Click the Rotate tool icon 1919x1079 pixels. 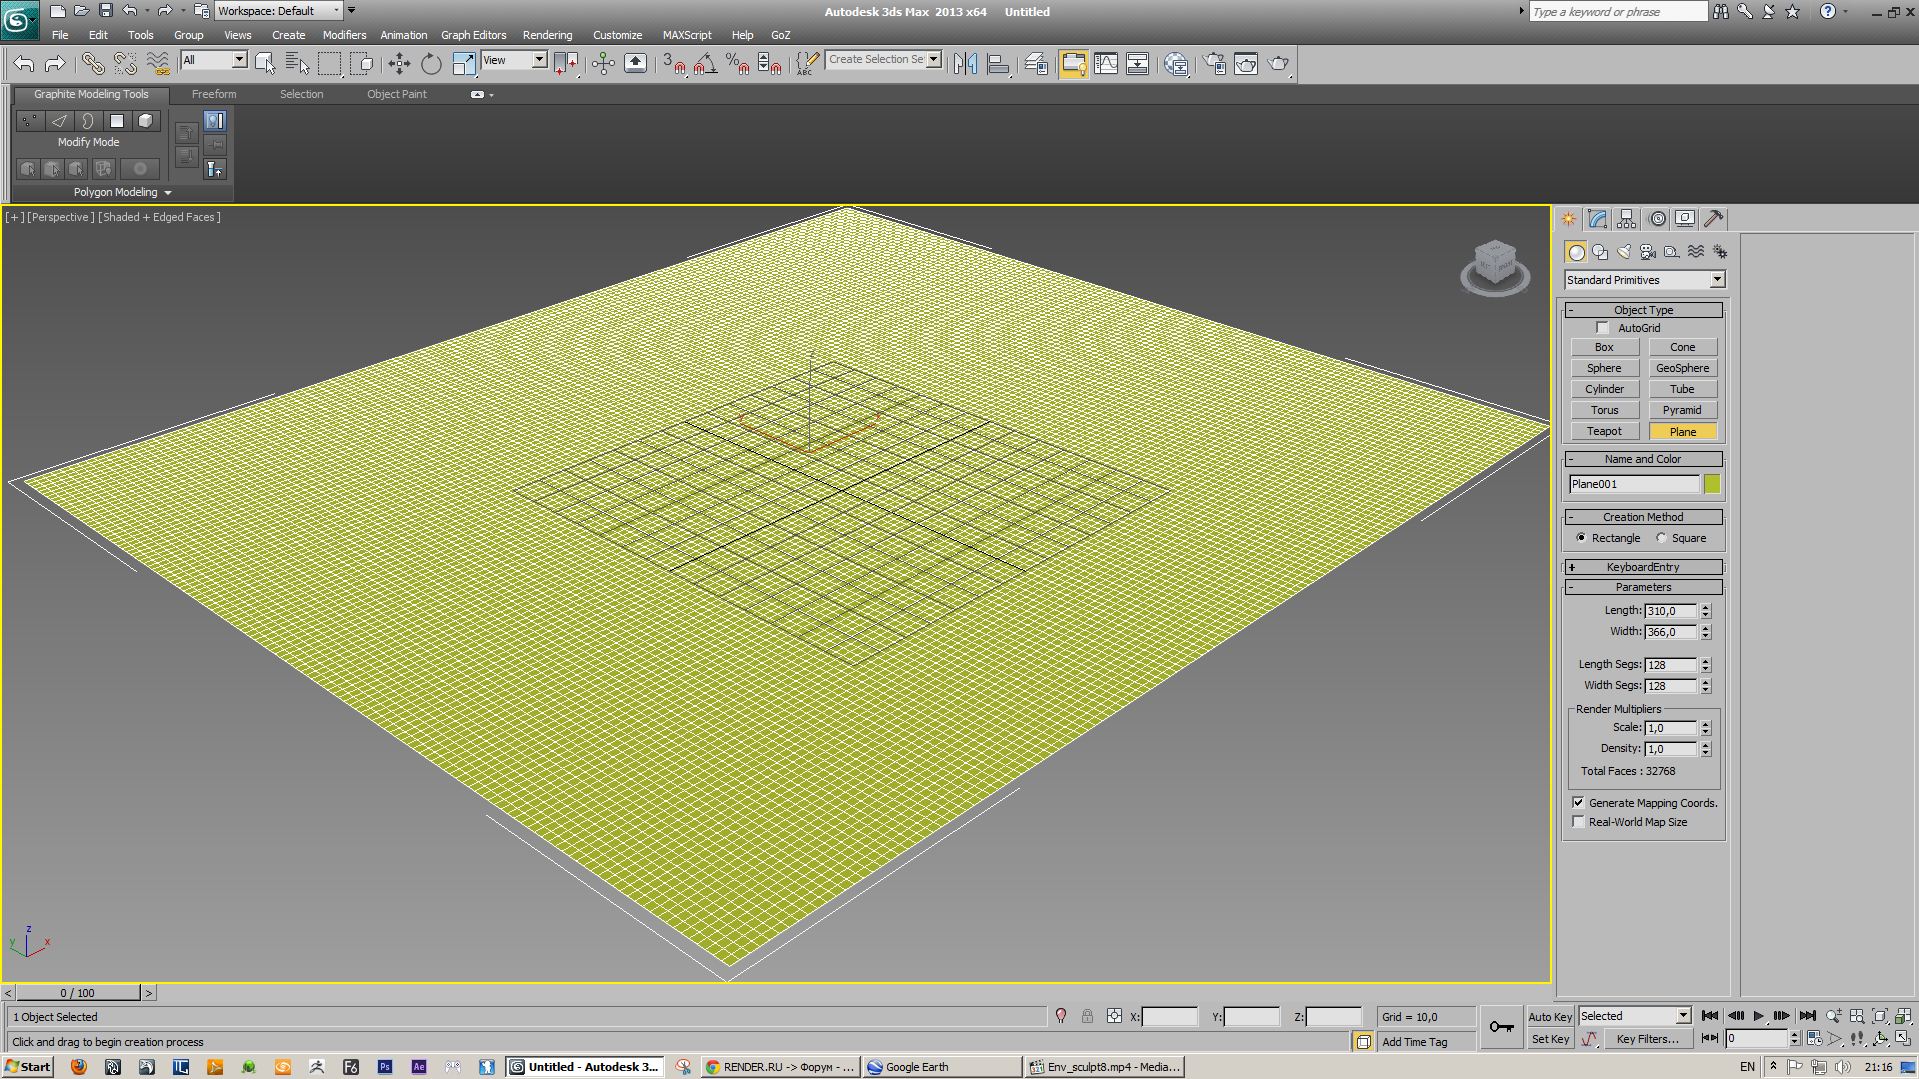pos(431,64)
